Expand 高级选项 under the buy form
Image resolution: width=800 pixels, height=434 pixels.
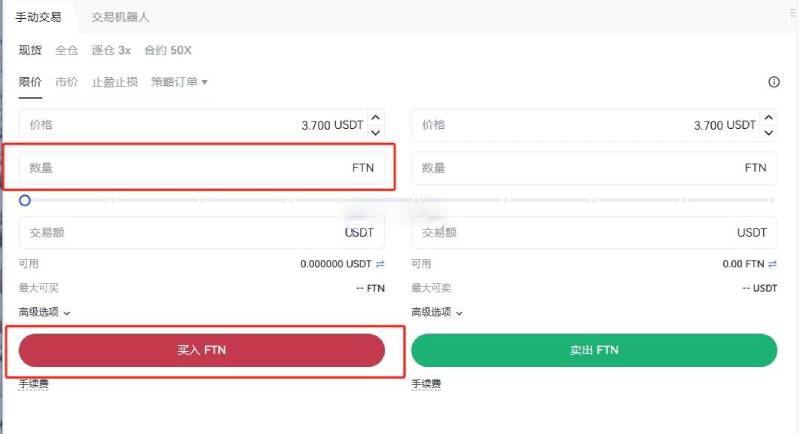pos(45,312)
